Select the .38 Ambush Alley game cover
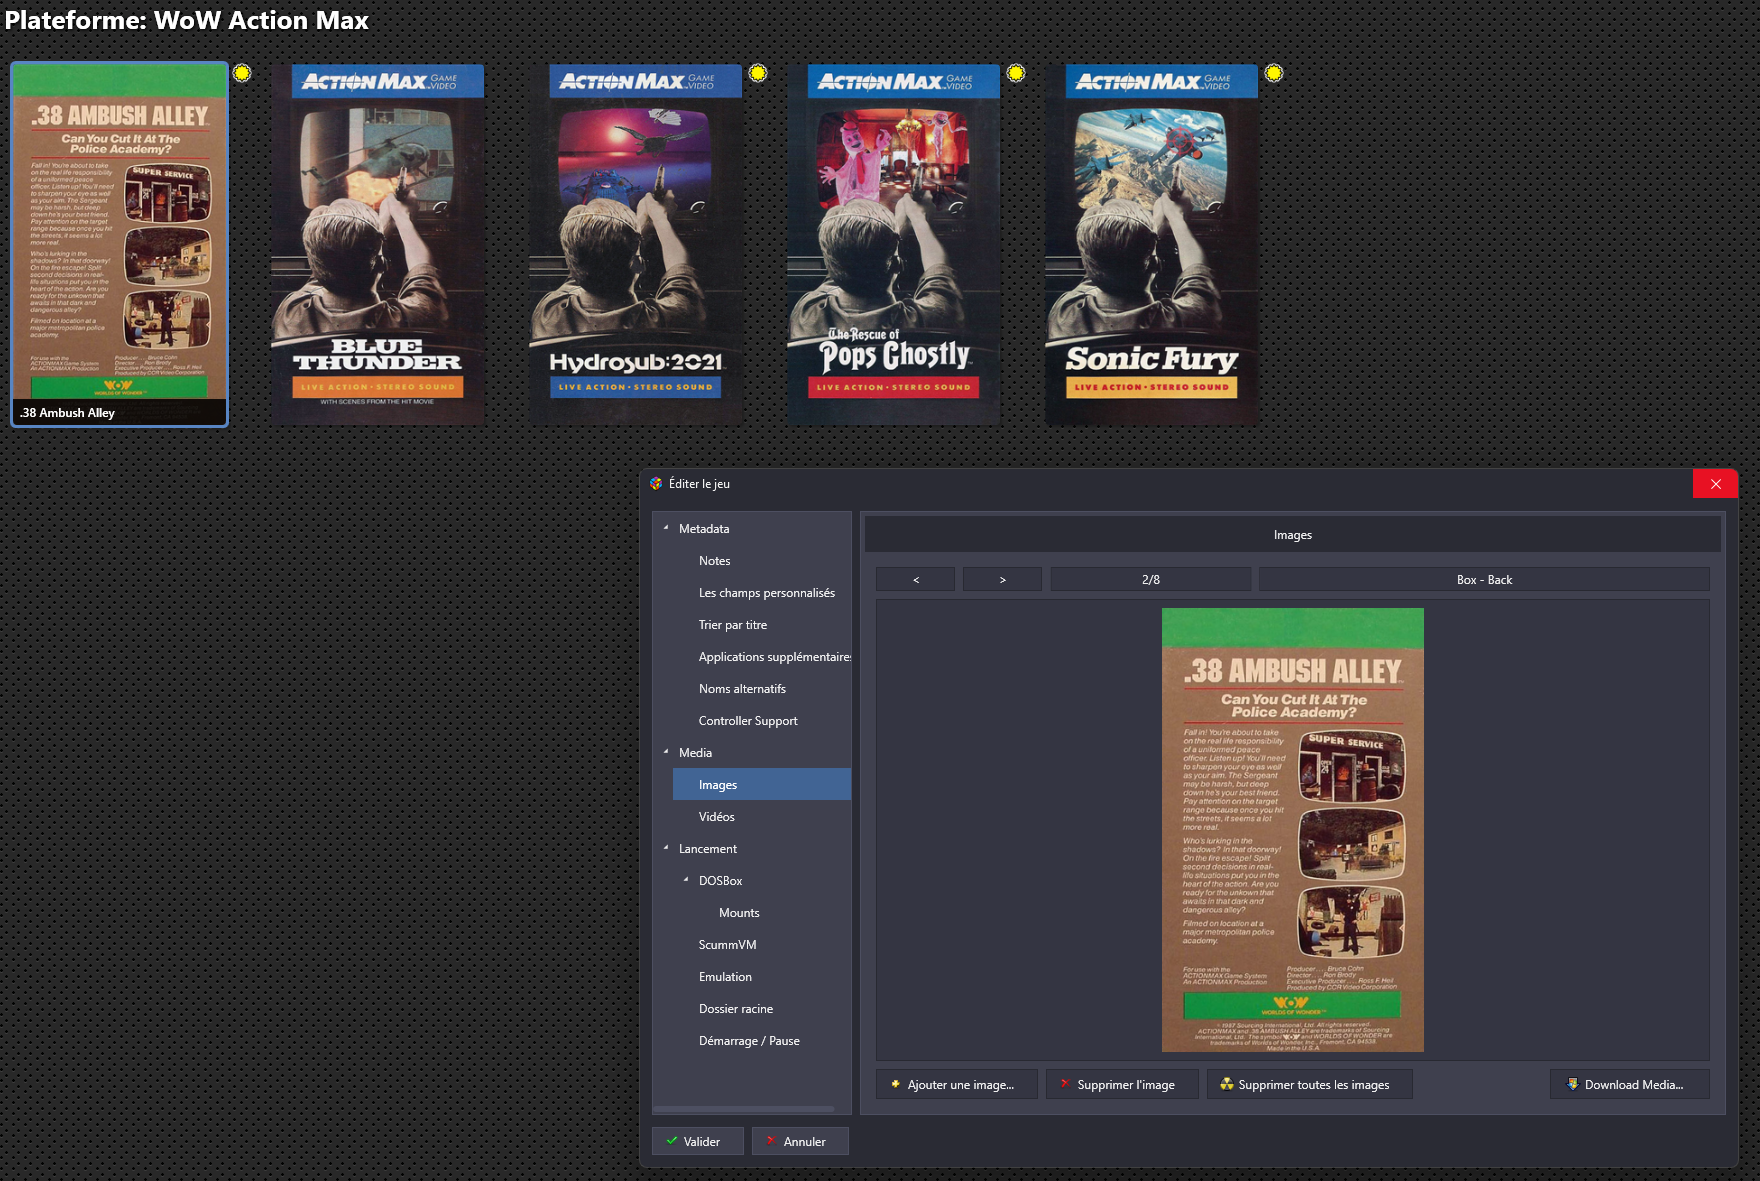 point(120,245)
